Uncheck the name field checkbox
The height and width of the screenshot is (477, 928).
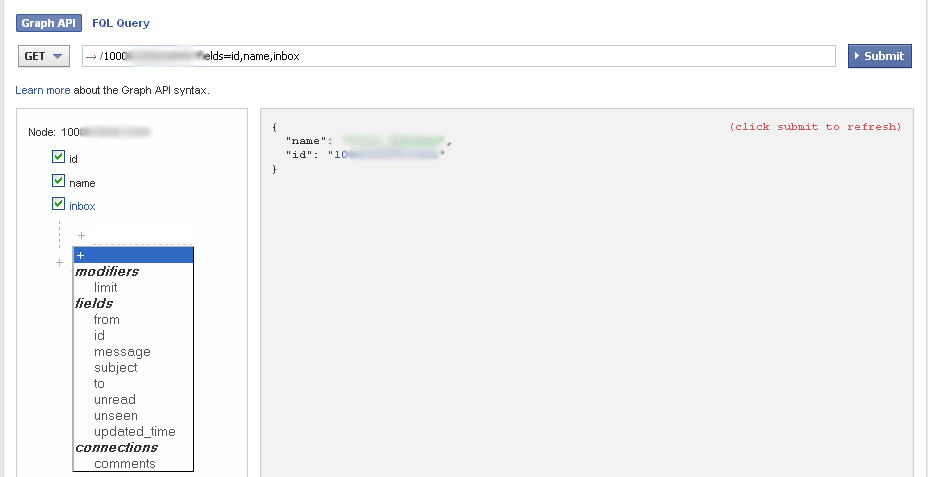tap(58, 181)
